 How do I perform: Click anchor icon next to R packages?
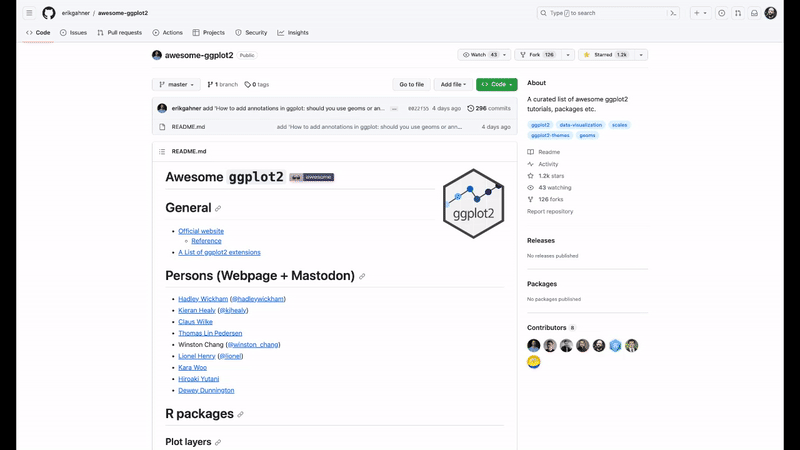point(241,414)
